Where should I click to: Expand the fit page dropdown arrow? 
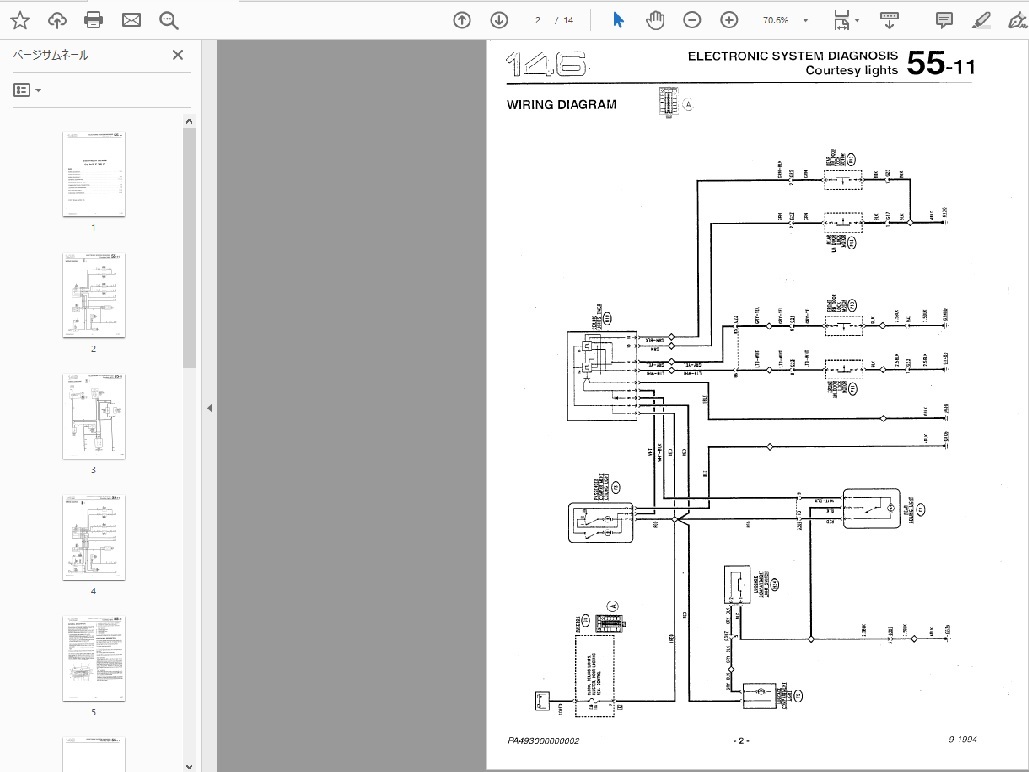click(x=857, y=20)
